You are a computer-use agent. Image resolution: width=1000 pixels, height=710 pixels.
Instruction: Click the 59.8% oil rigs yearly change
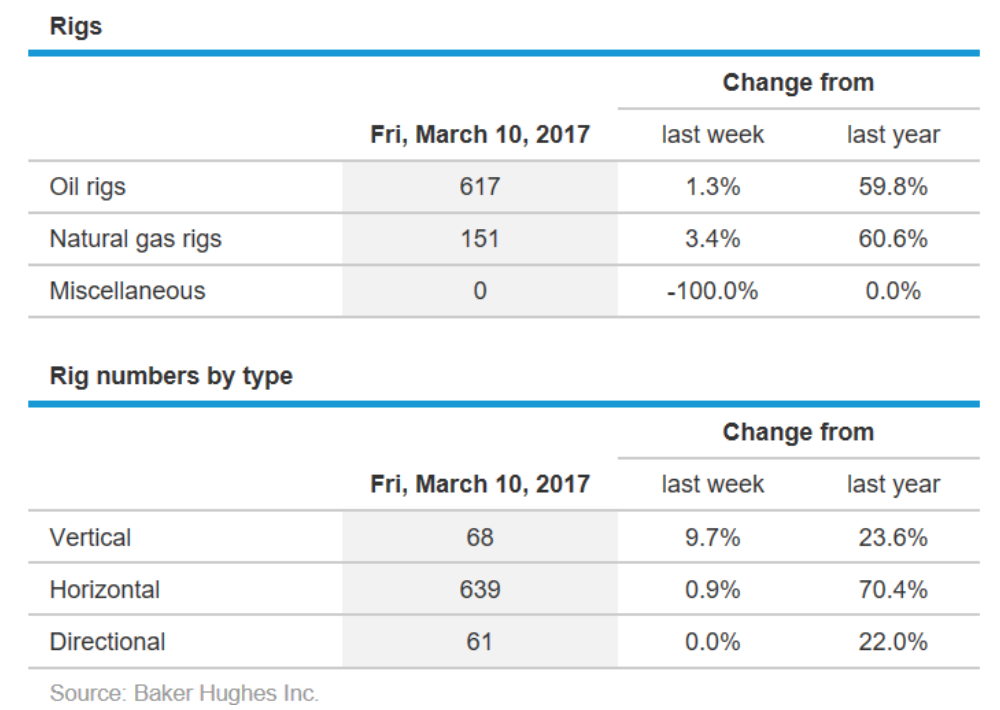893,187
